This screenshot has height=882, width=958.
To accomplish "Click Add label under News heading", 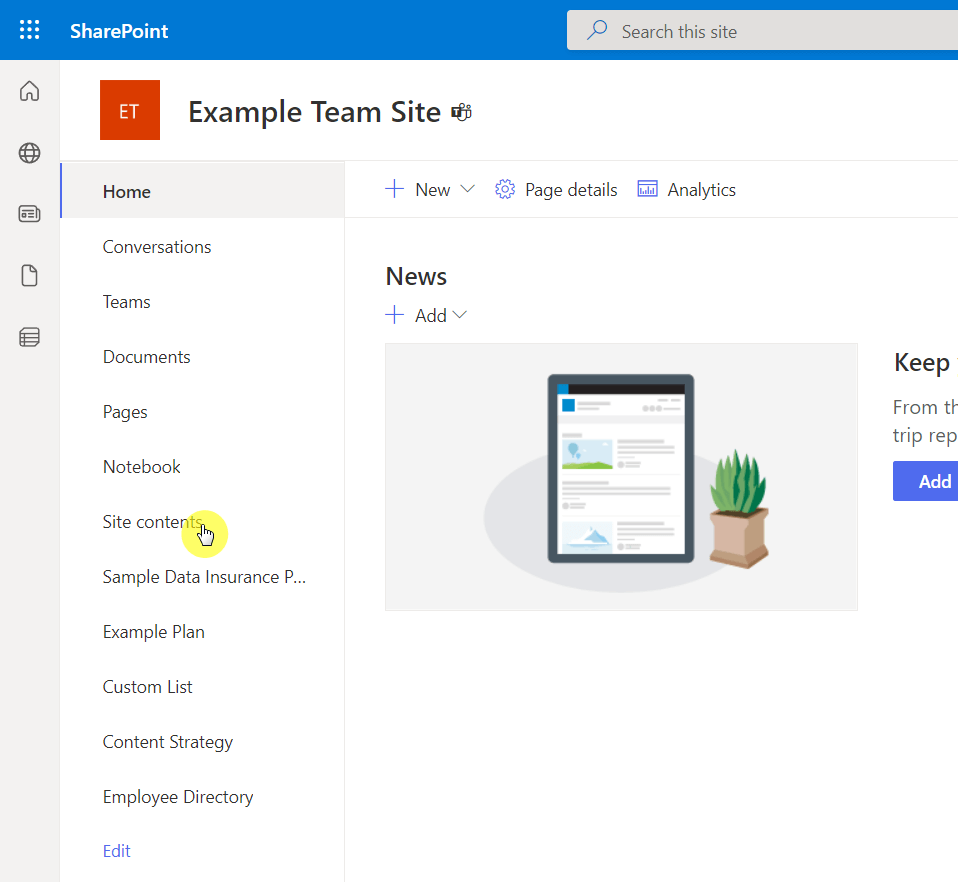I will pos(431,316).
